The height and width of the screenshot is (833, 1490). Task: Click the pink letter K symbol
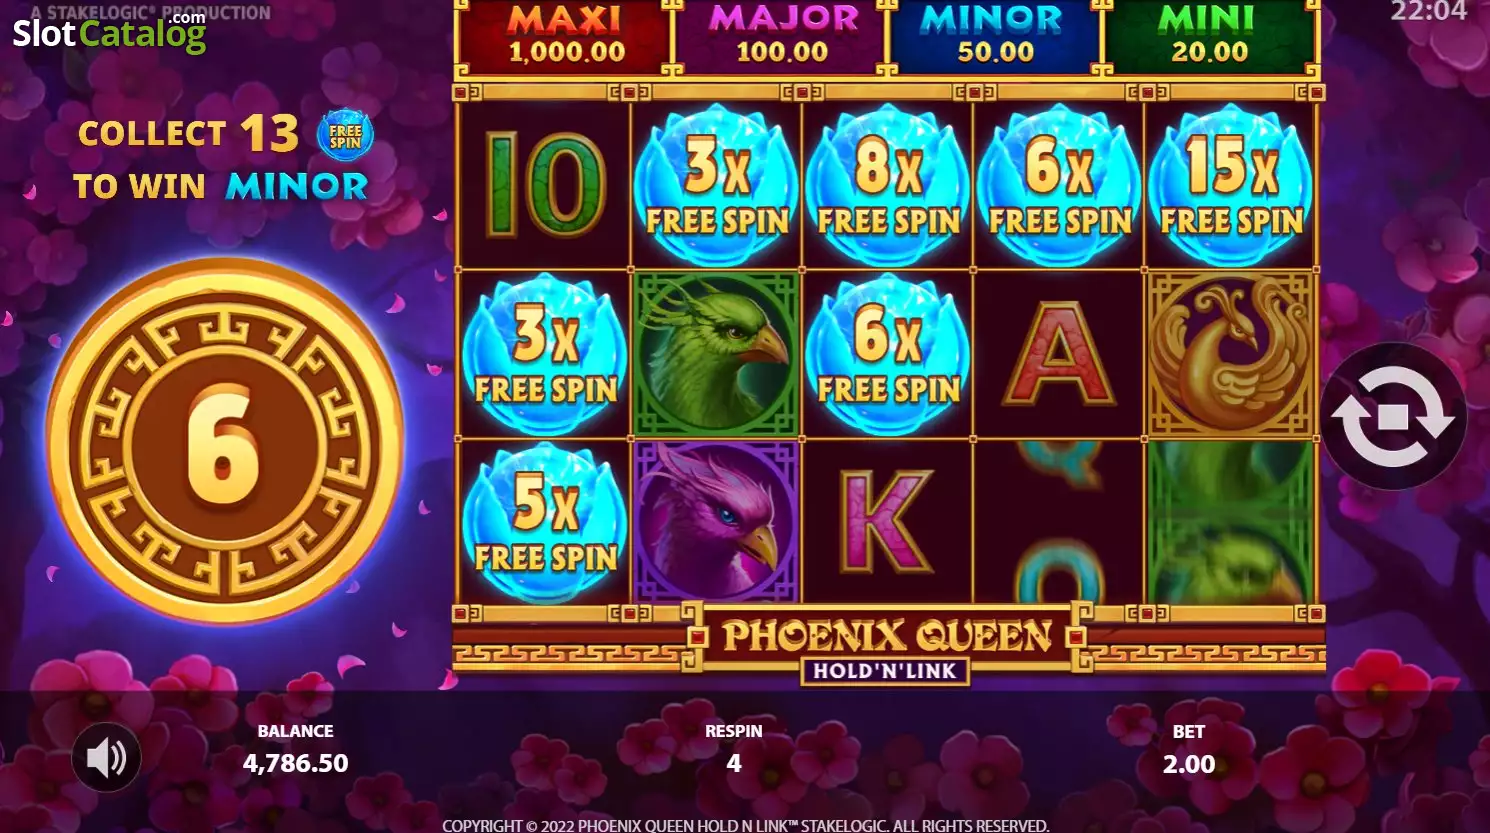[887, 521]
